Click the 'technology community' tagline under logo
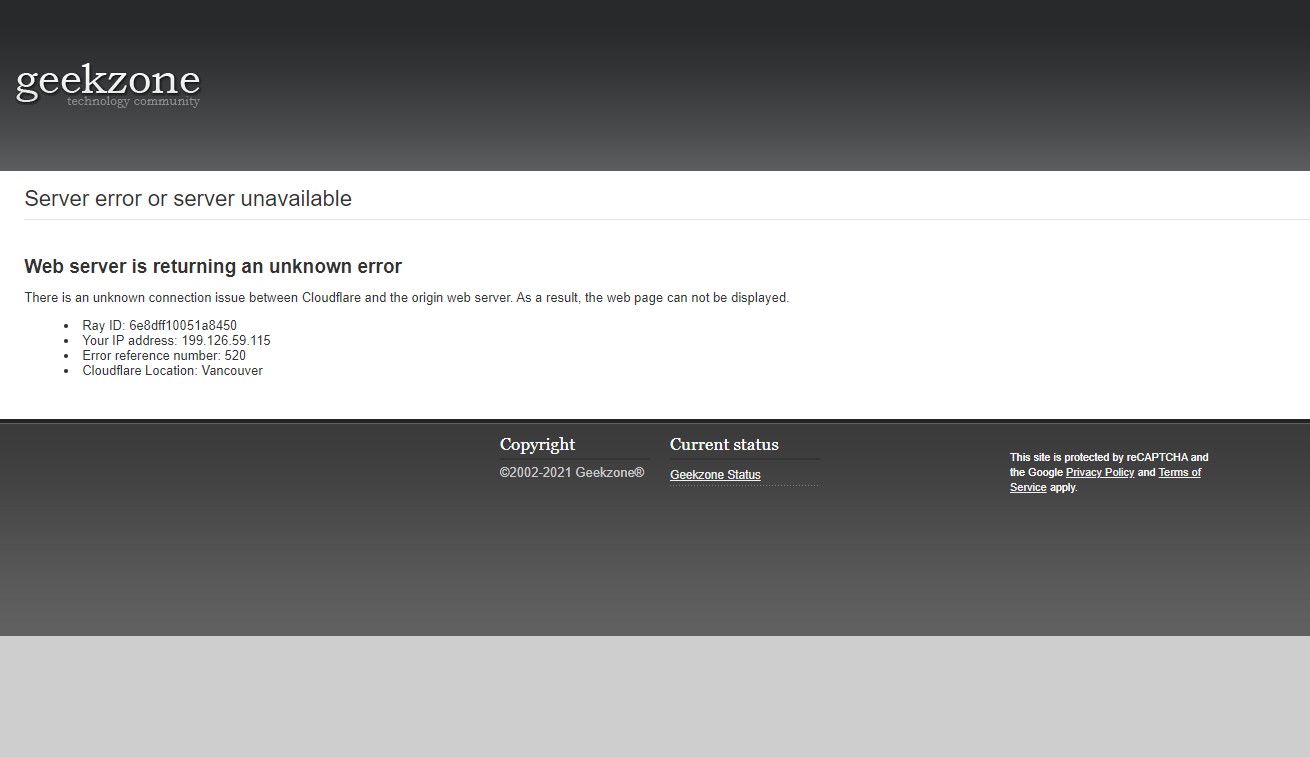This screenshot has height=757, width=1310. (133, 102)
